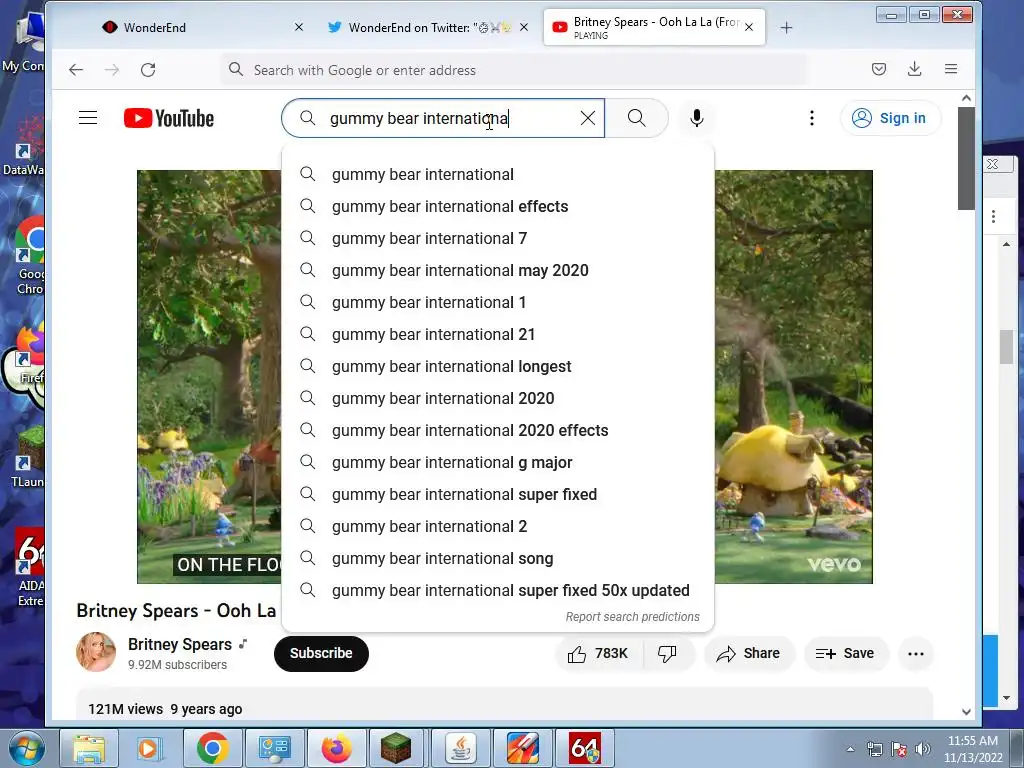Pick 'super fixed 50x updated' suggestion
Viewport: 1024px width, 768px height.
[x=498, y=590]
